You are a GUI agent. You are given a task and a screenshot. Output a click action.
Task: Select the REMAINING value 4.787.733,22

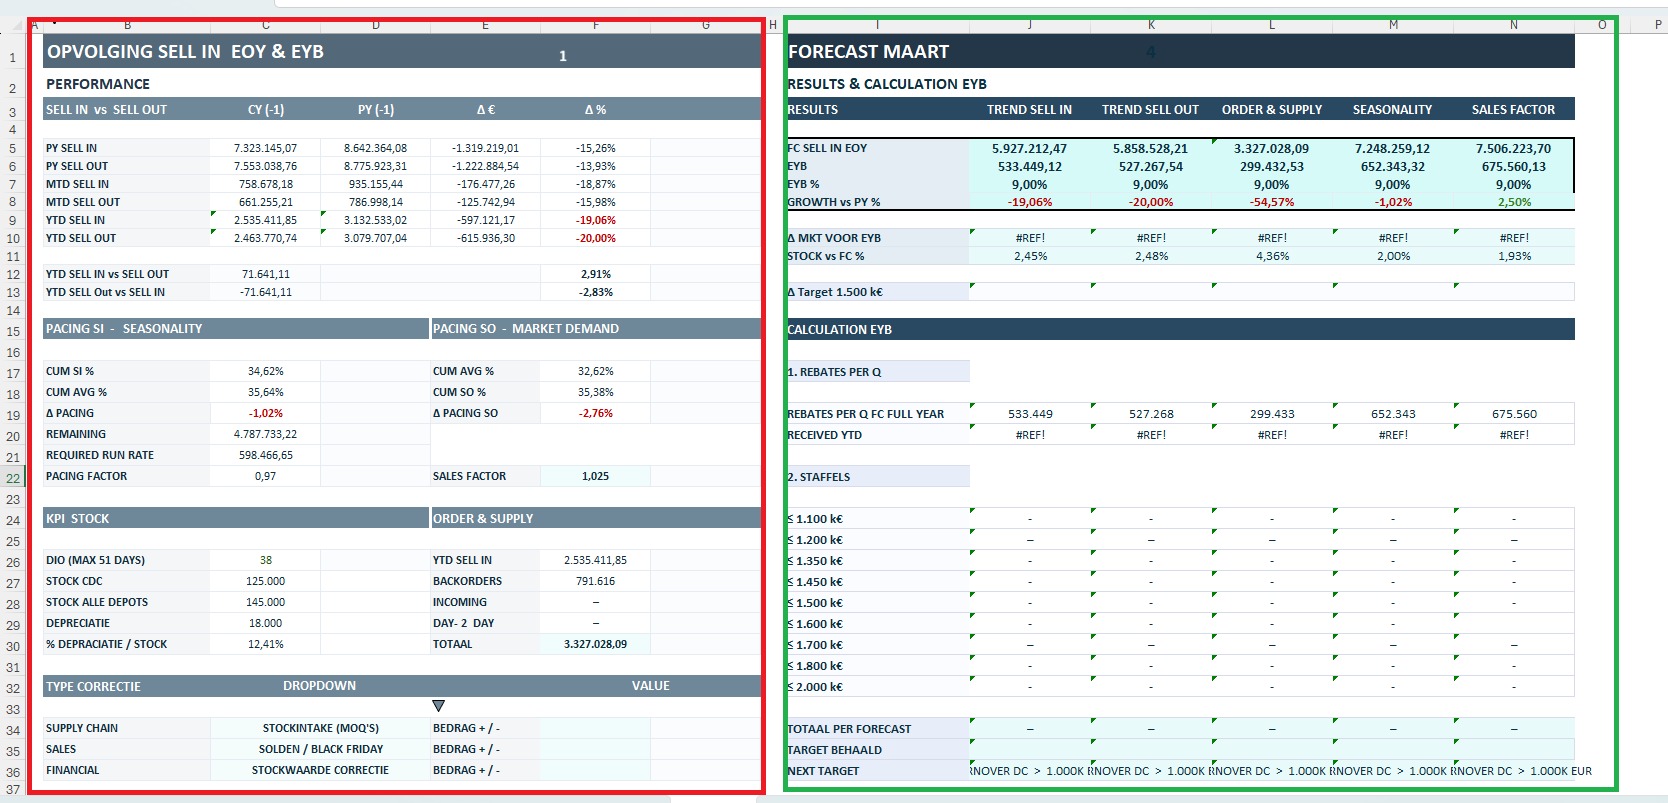coord(265,434)
